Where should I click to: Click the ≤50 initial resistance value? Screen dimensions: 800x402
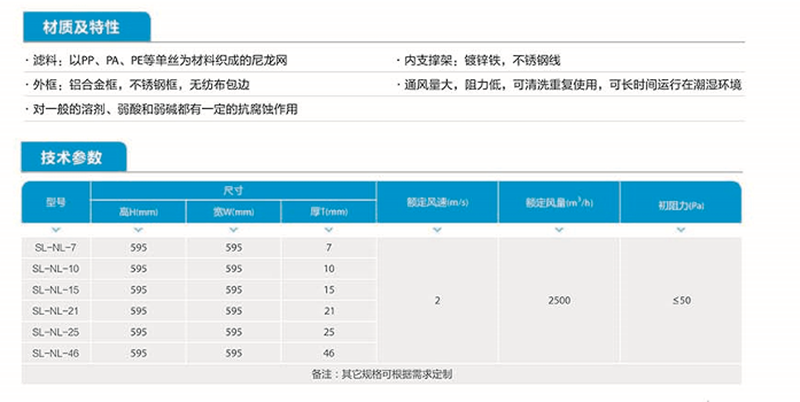681,300
